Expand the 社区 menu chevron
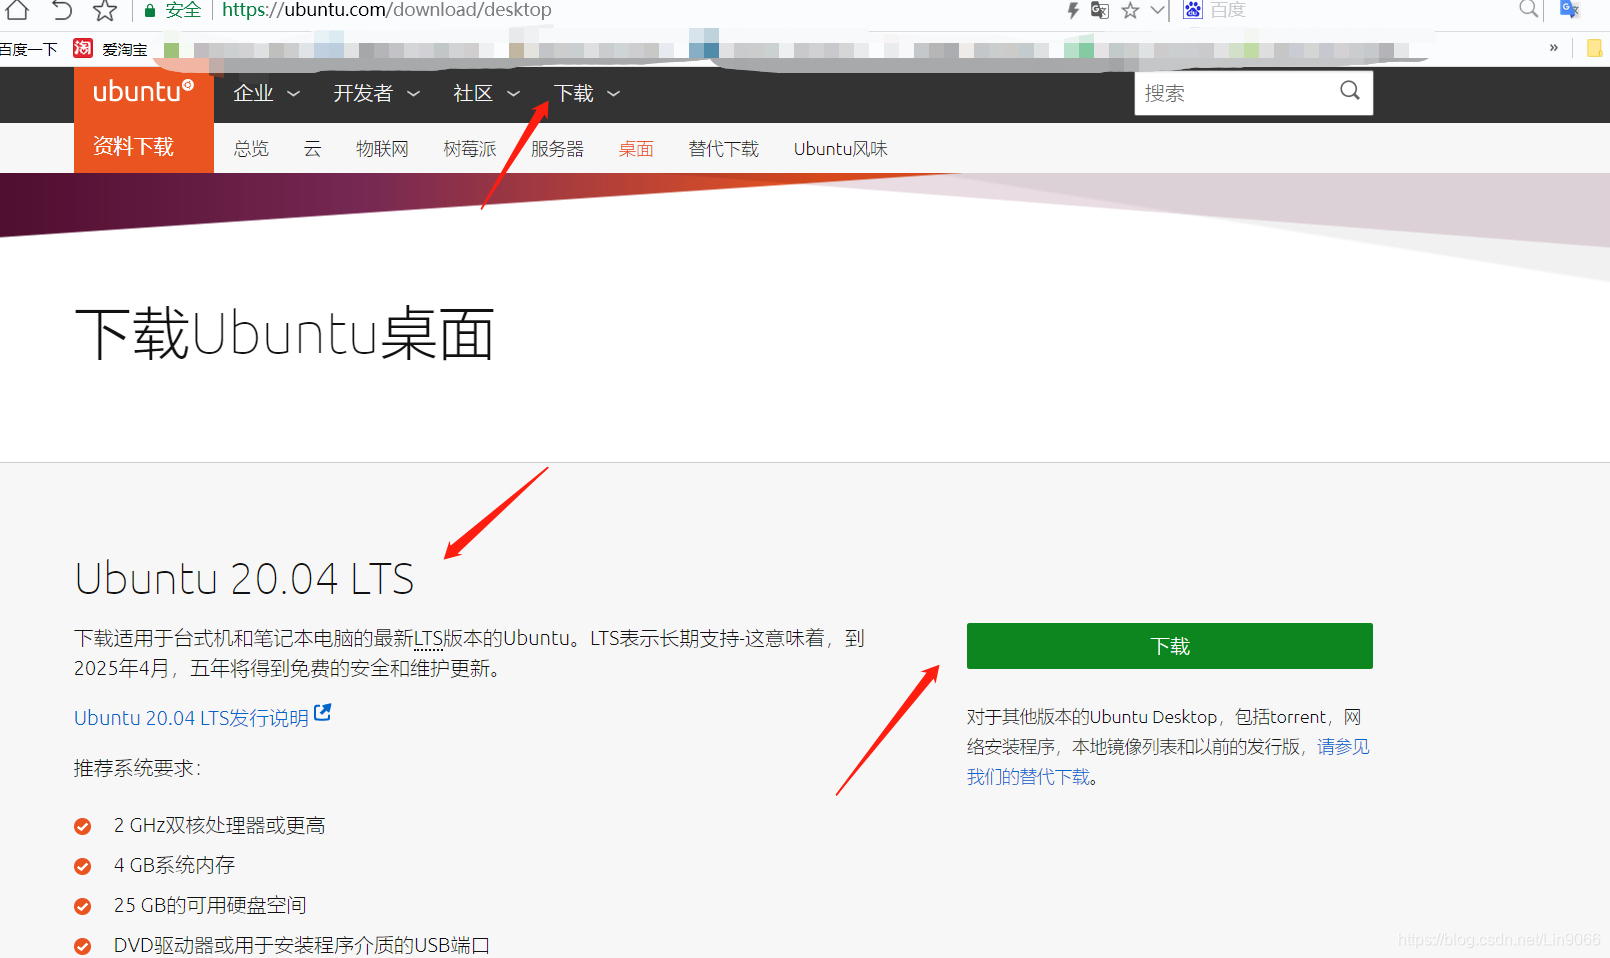 click(x=513, y=94)
